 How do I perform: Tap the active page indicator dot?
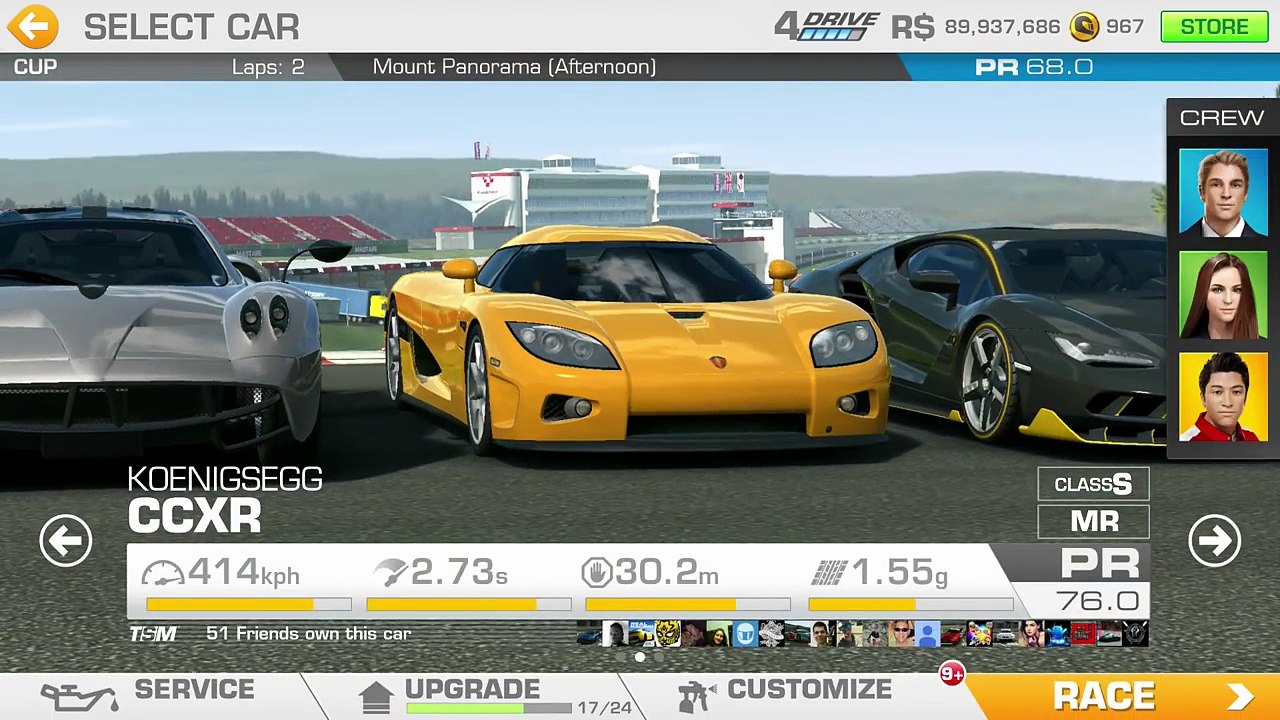(x=640, y=657)
